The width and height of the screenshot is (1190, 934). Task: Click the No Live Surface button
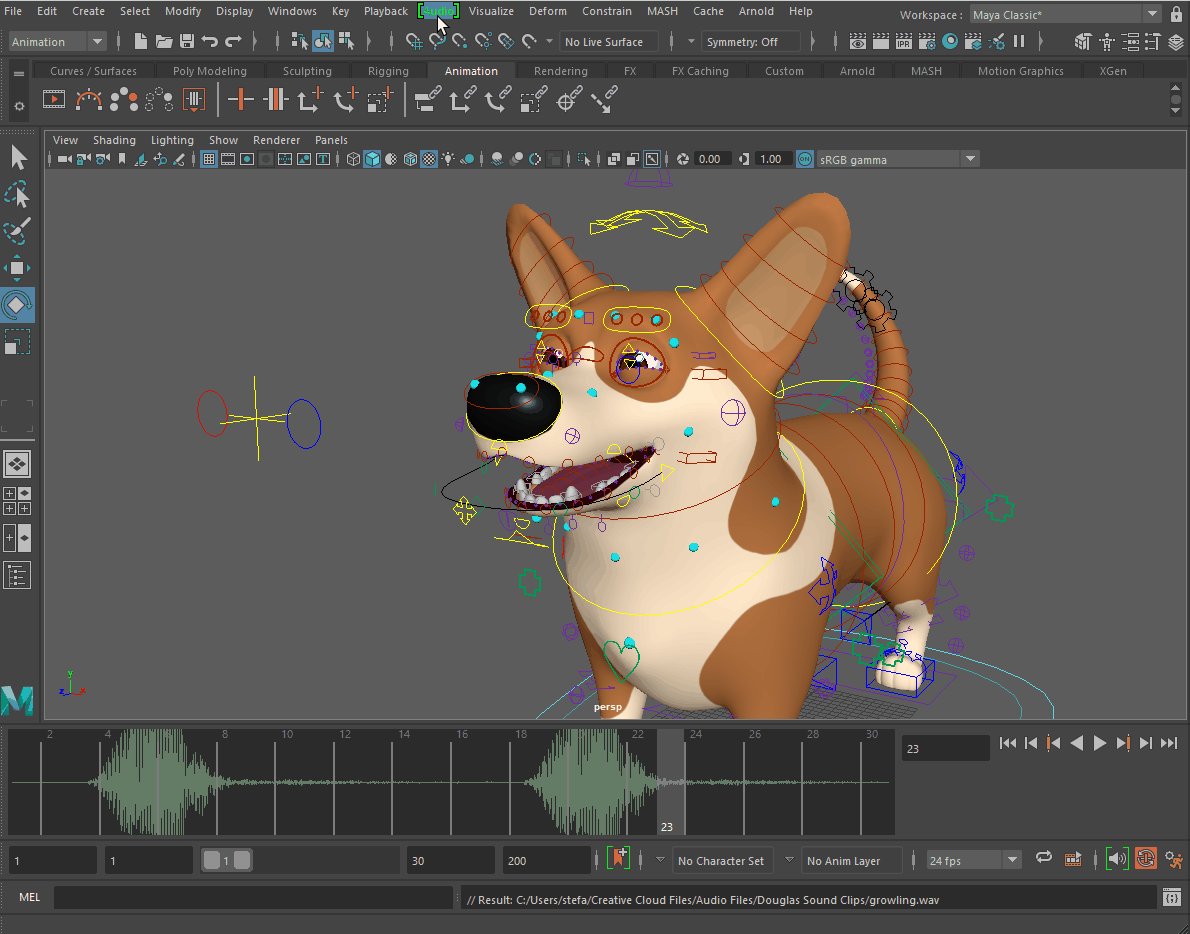(608, 41)
